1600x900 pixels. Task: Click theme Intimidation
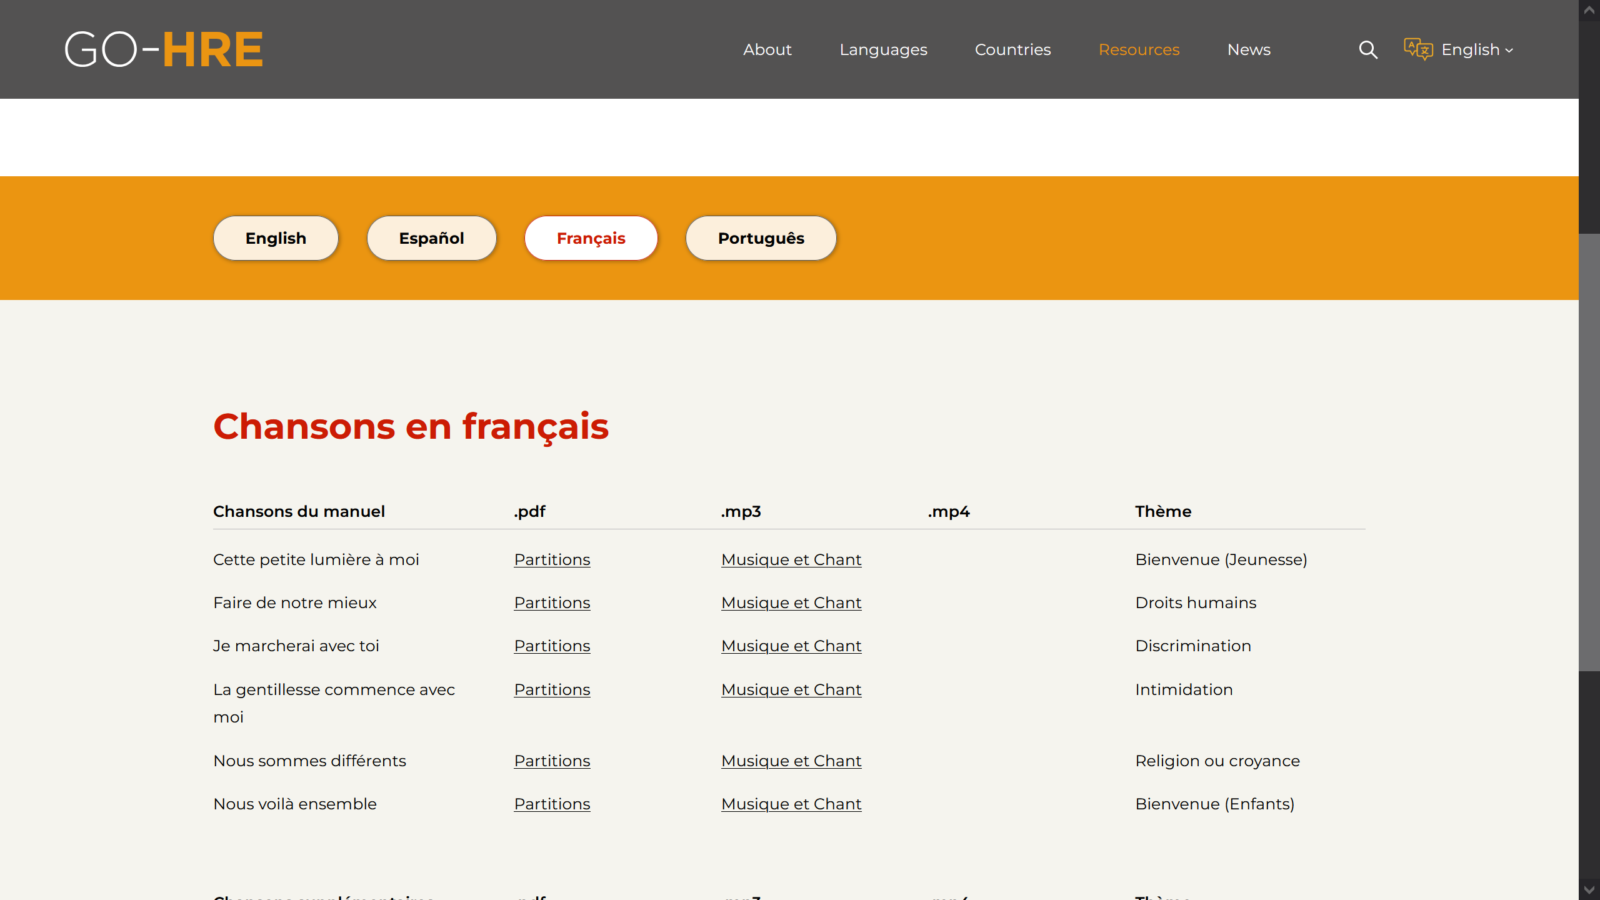[x=1184, y=690]
